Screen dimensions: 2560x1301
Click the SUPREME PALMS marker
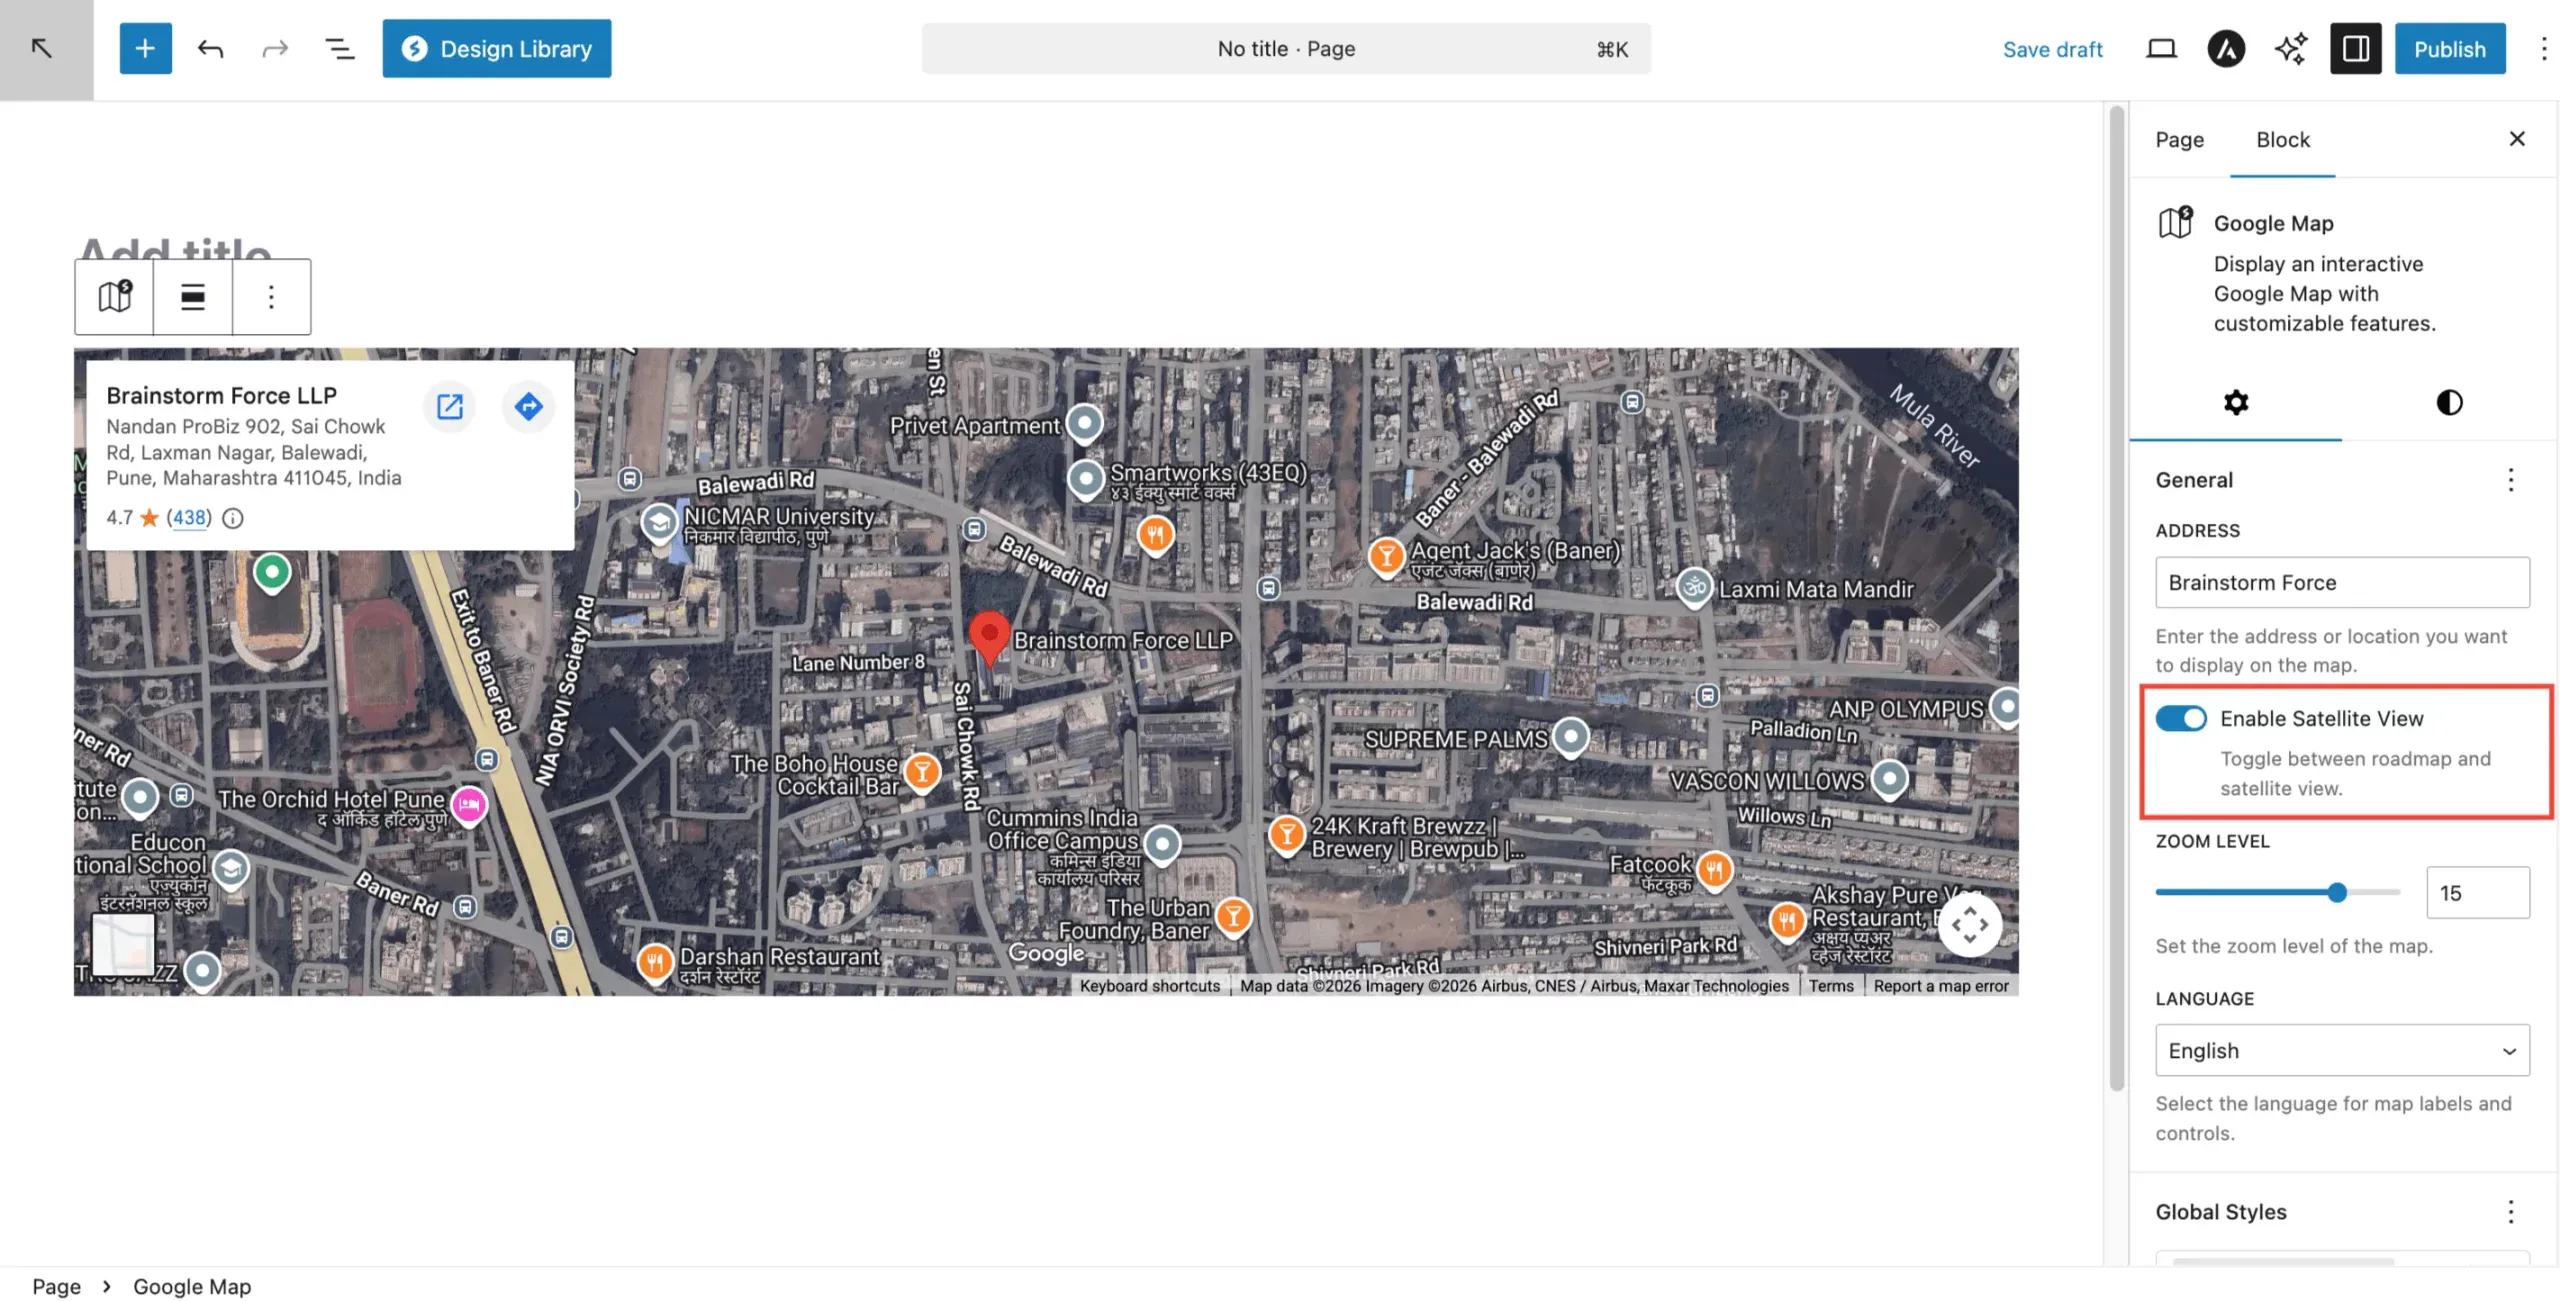tap(1570, 738)
